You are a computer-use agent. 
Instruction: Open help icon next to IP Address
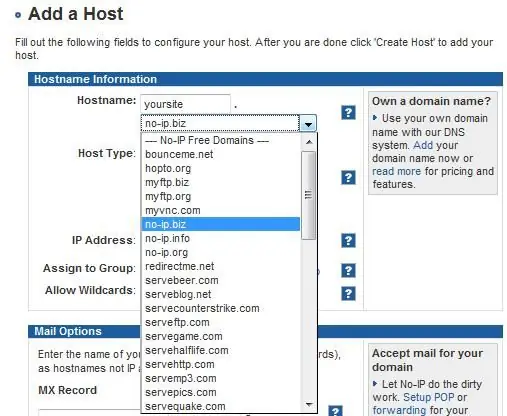348,240
